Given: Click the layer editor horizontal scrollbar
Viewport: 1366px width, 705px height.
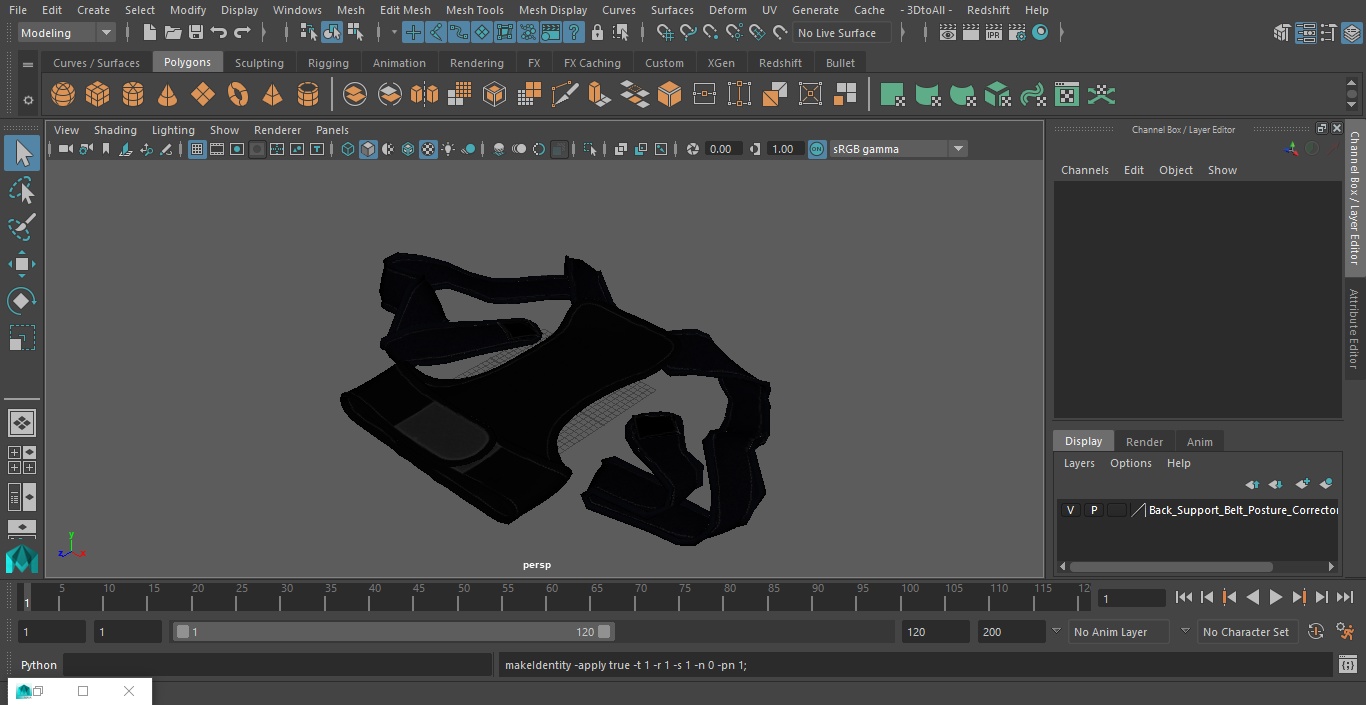Looking at the screenshot, I should pos(1170,566).
